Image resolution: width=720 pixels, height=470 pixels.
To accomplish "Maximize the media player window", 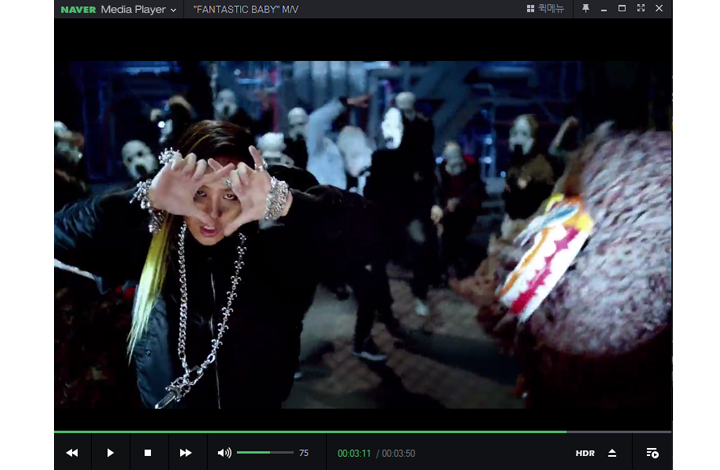I will pos(622,9).
